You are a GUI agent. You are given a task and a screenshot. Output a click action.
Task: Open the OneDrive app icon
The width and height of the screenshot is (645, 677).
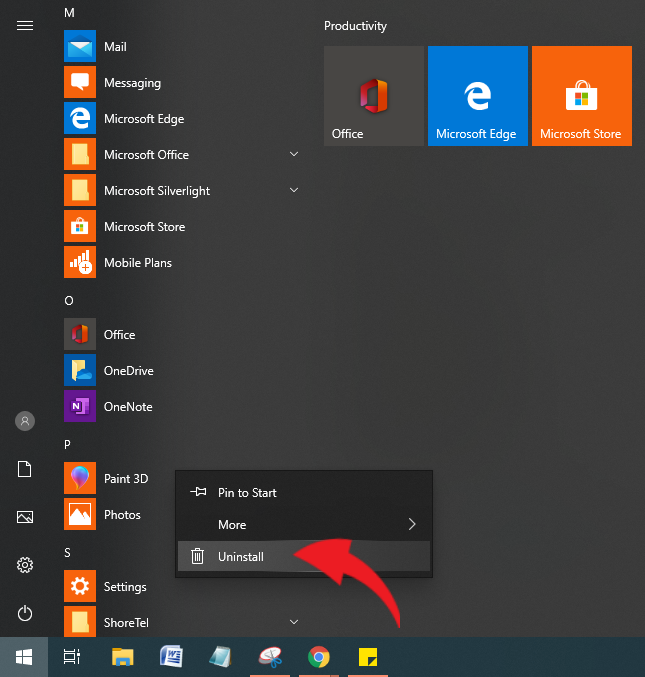click(x=80, y=370)
